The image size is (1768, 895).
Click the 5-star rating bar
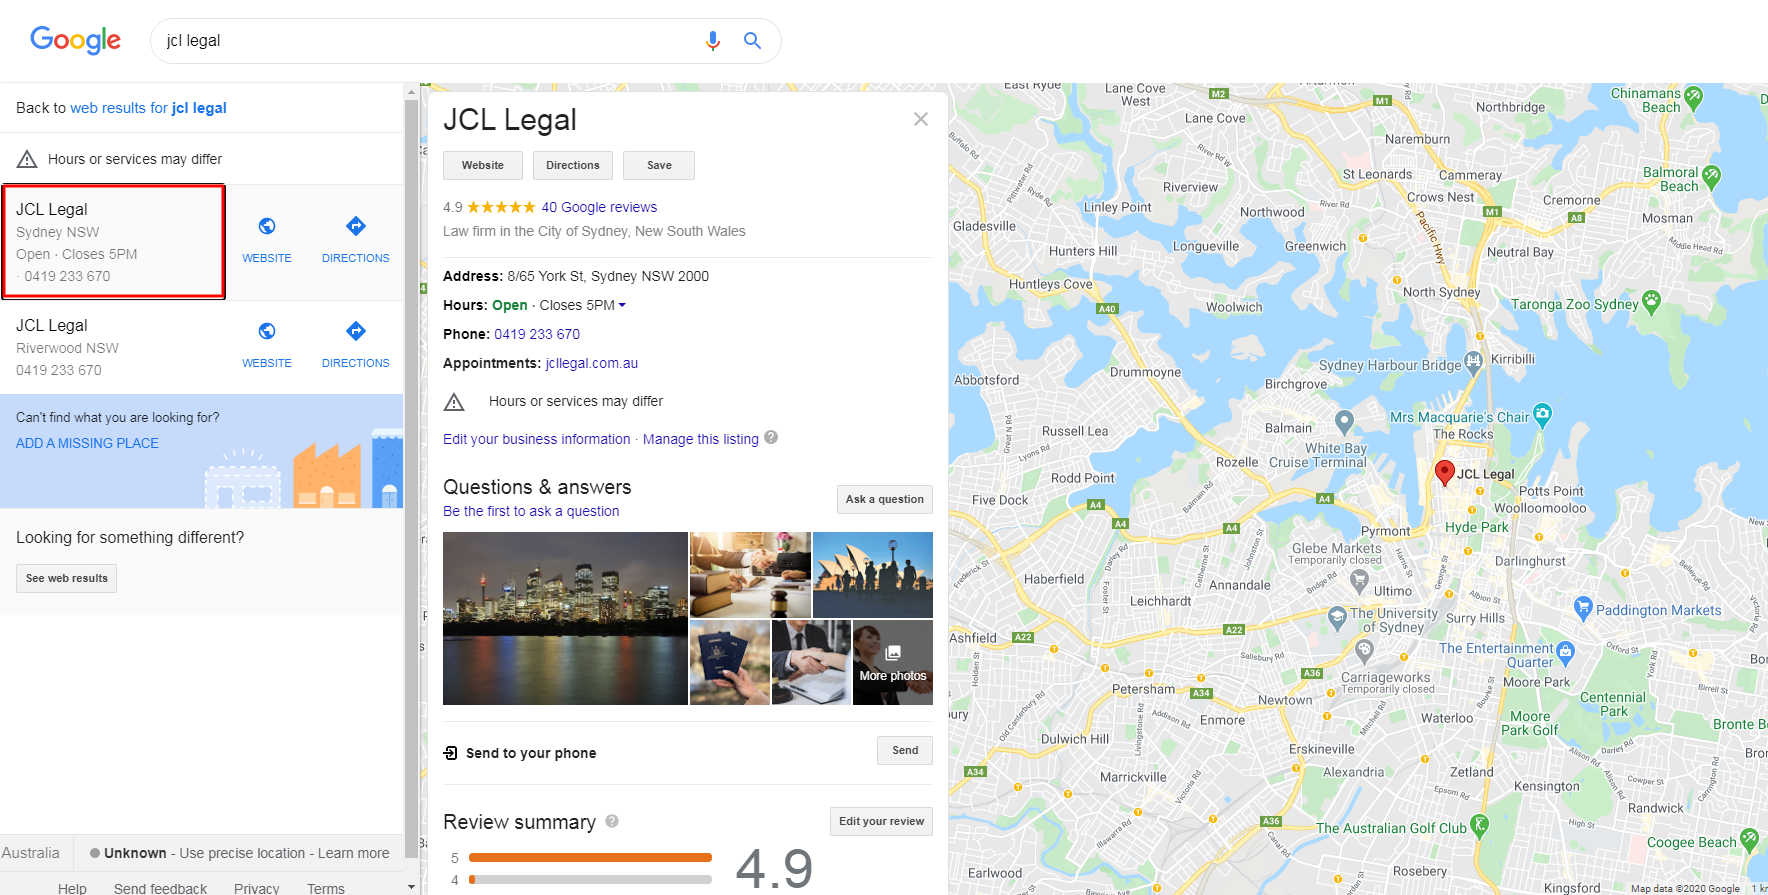(x=590, y=857)
